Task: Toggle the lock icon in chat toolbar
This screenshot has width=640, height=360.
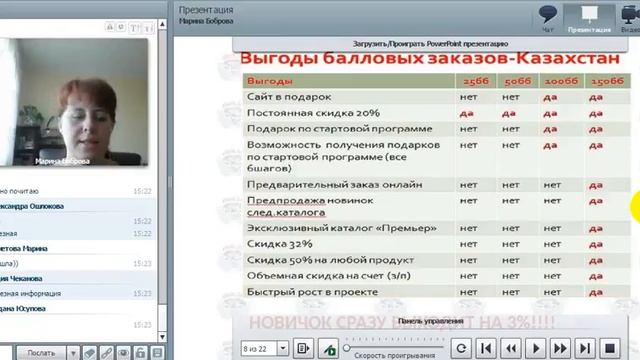Action: click(x=140, y=353)
